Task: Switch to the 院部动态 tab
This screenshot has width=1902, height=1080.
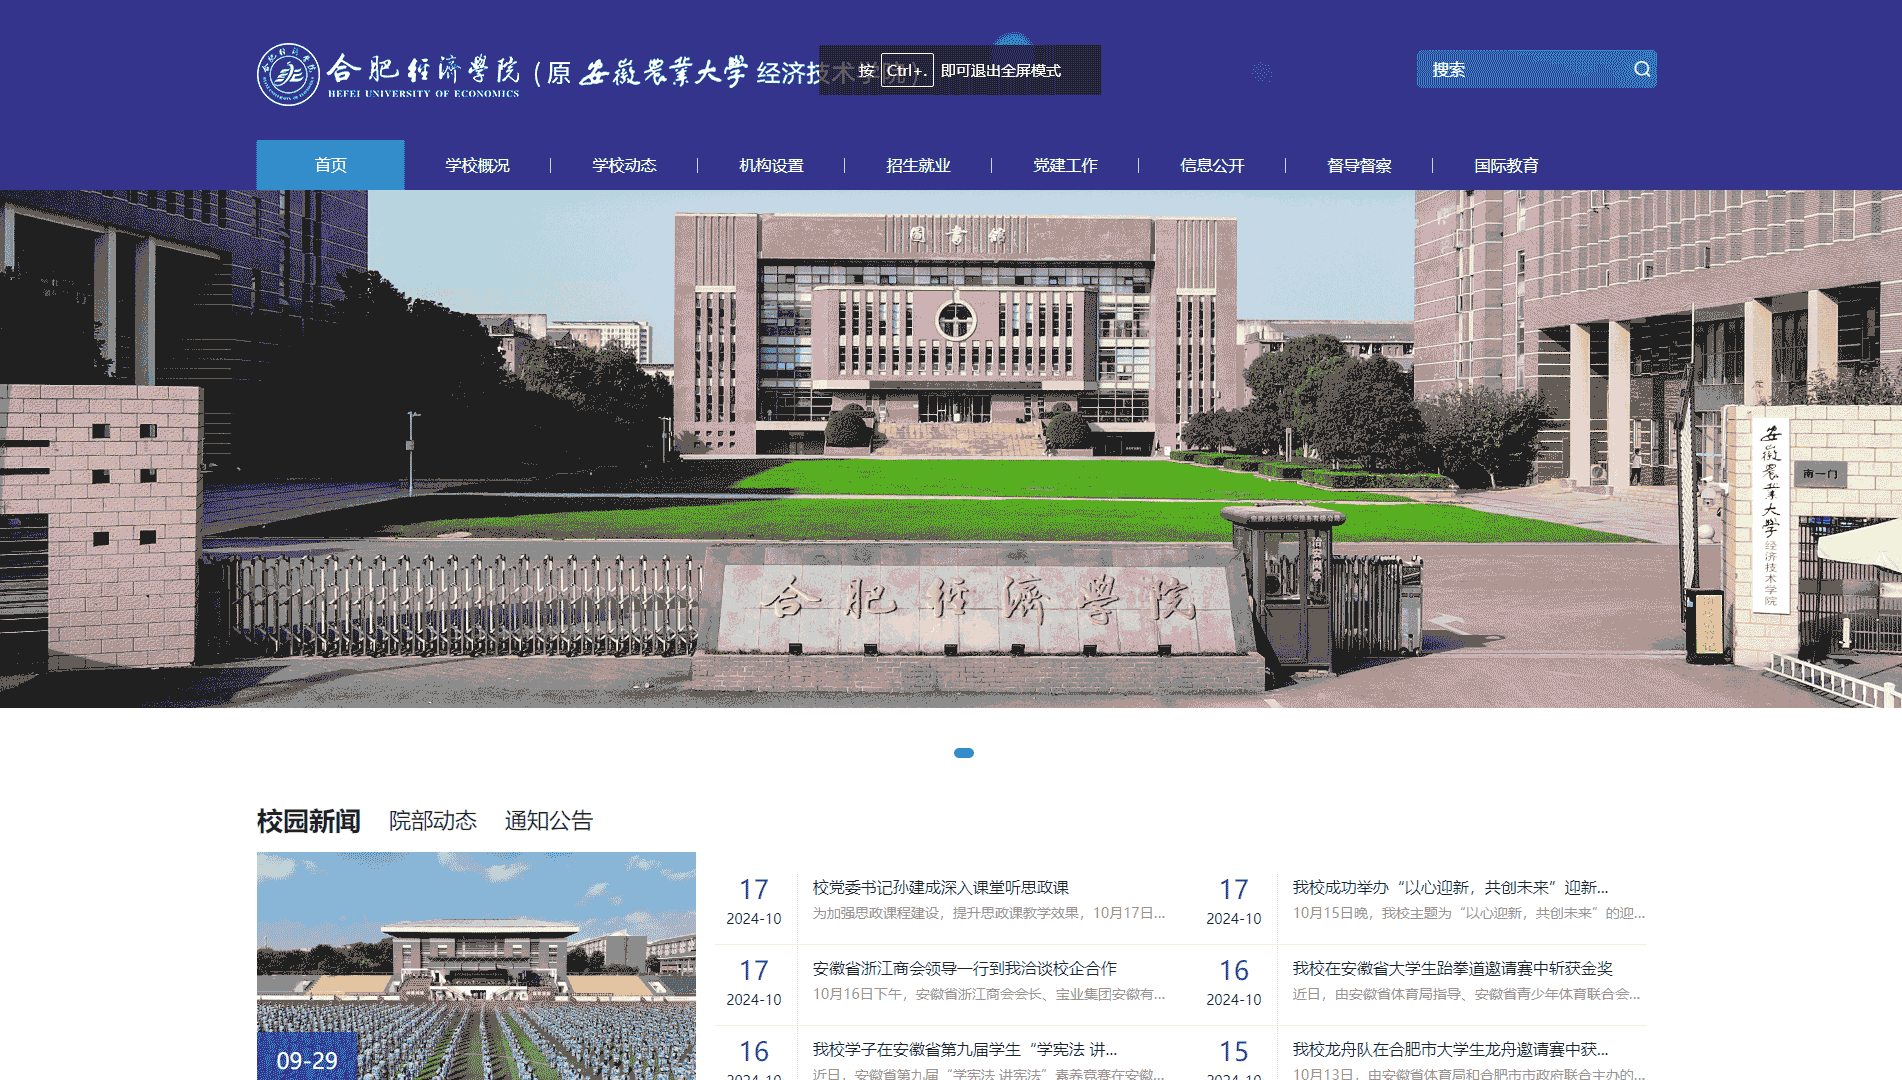Action: pos(433,821)
